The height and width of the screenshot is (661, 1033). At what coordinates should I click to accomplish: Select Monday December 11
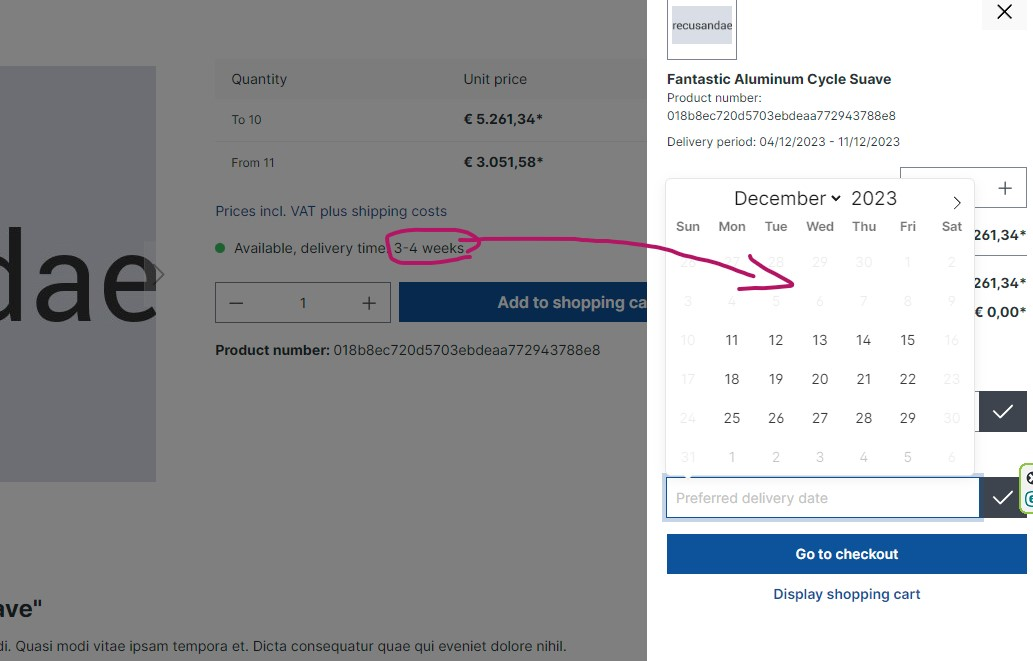click(731, 340)
